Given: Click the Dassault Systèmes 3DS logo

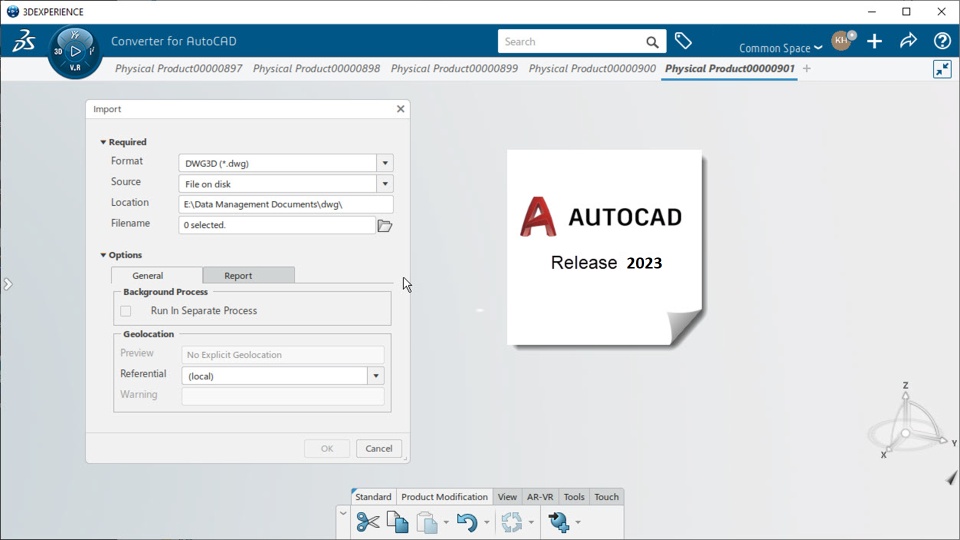Looking at the screenshot, I should click(24, 41).
